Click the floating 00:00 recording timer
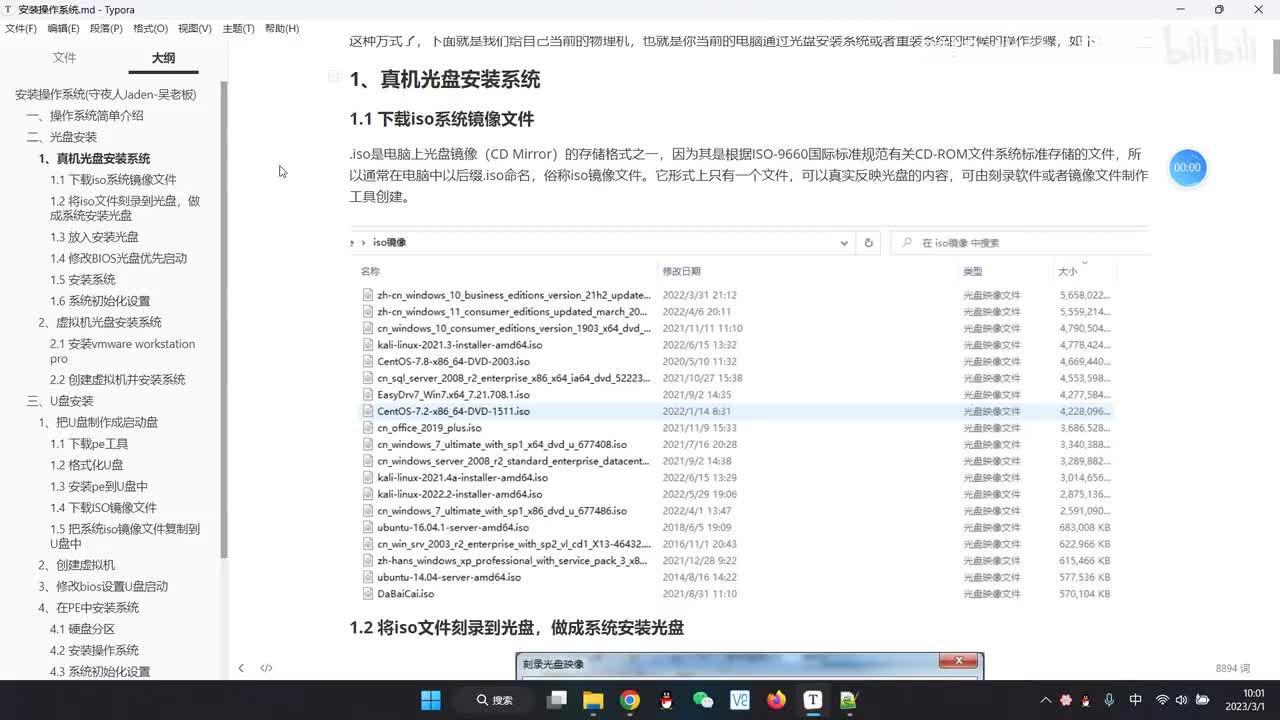This screenshot has height=720, width=1280. [x=1187, y=167]
